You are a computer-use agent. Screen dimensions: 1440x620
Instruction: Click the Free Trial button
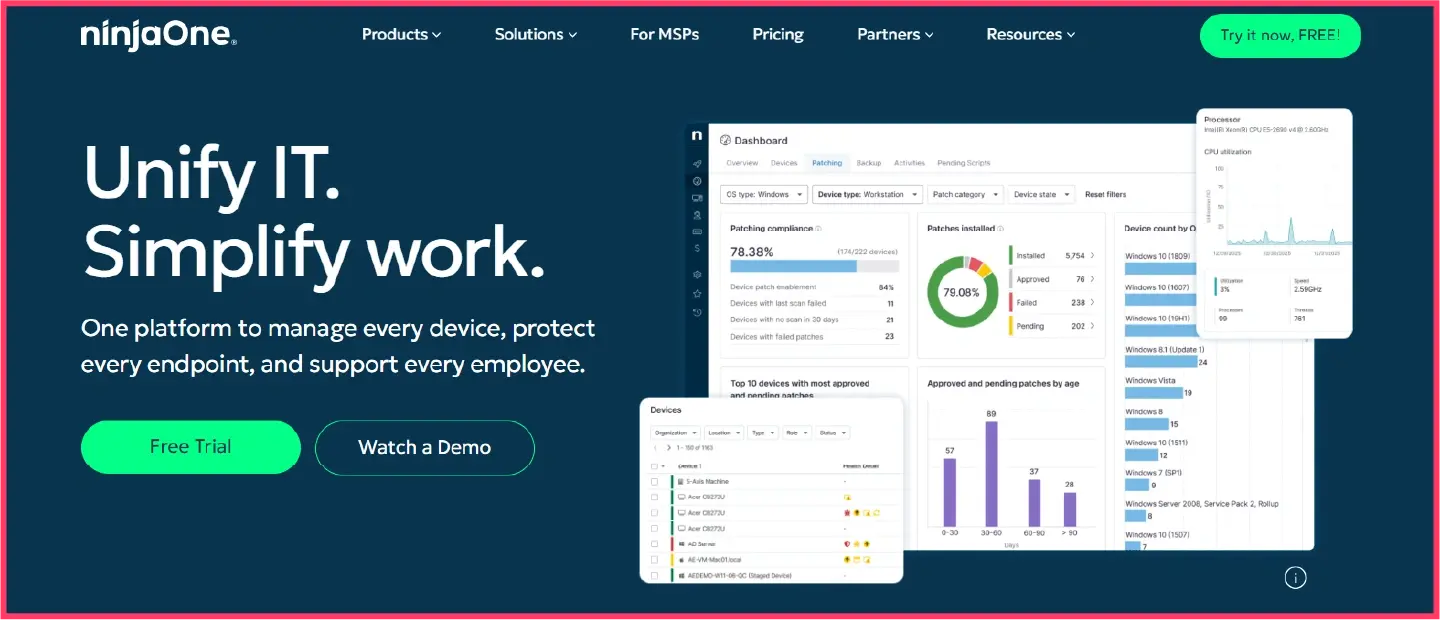pyautogui.click(x=190, y=447)
